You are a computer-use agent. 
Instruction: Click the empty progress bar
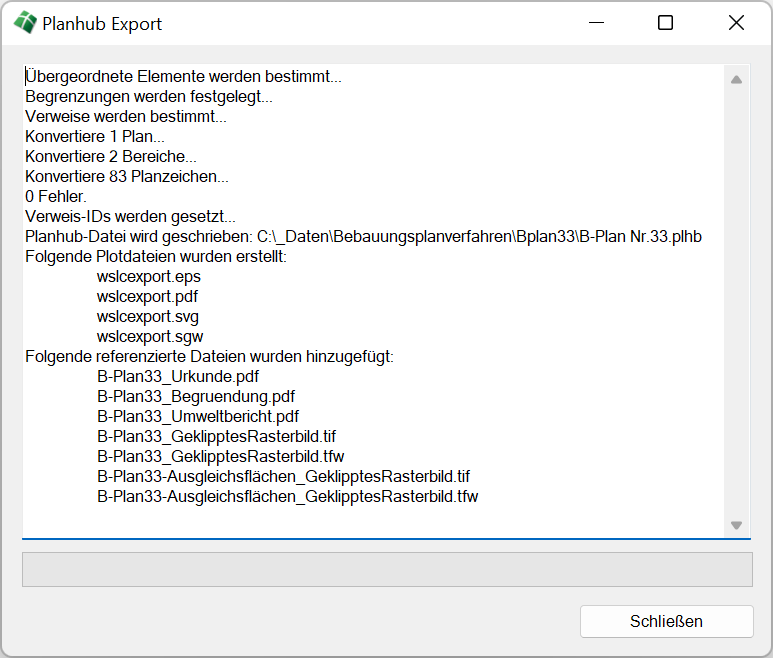coord(387,569)
